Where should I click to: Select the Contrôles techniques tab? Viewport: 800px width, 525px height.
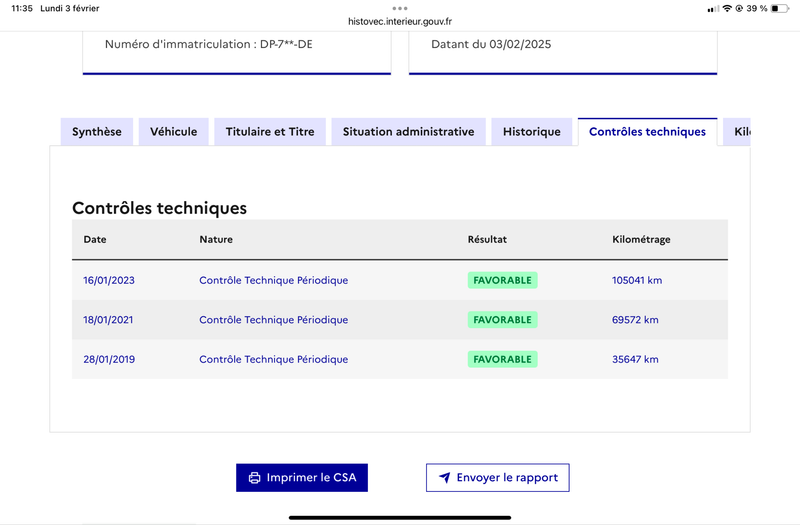click(x=647, y=132)
